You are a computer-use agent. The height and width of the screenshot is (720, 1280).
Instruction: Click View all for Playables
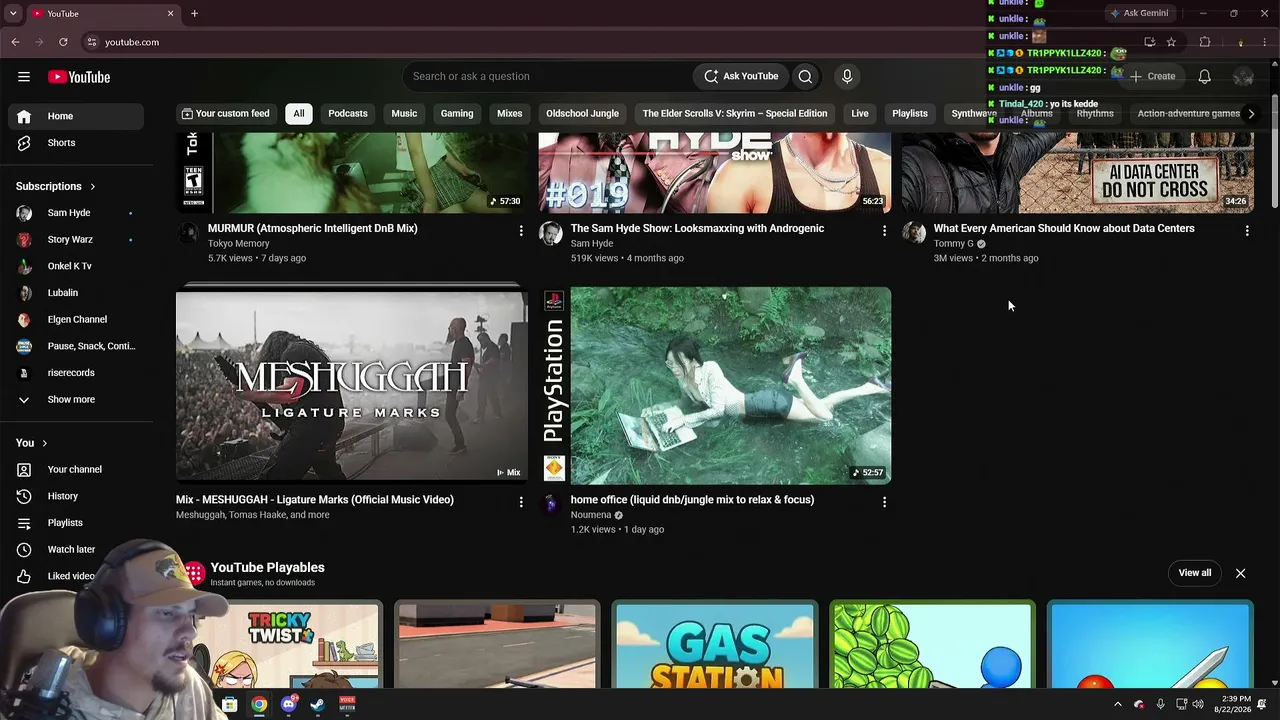point(1195,573)
